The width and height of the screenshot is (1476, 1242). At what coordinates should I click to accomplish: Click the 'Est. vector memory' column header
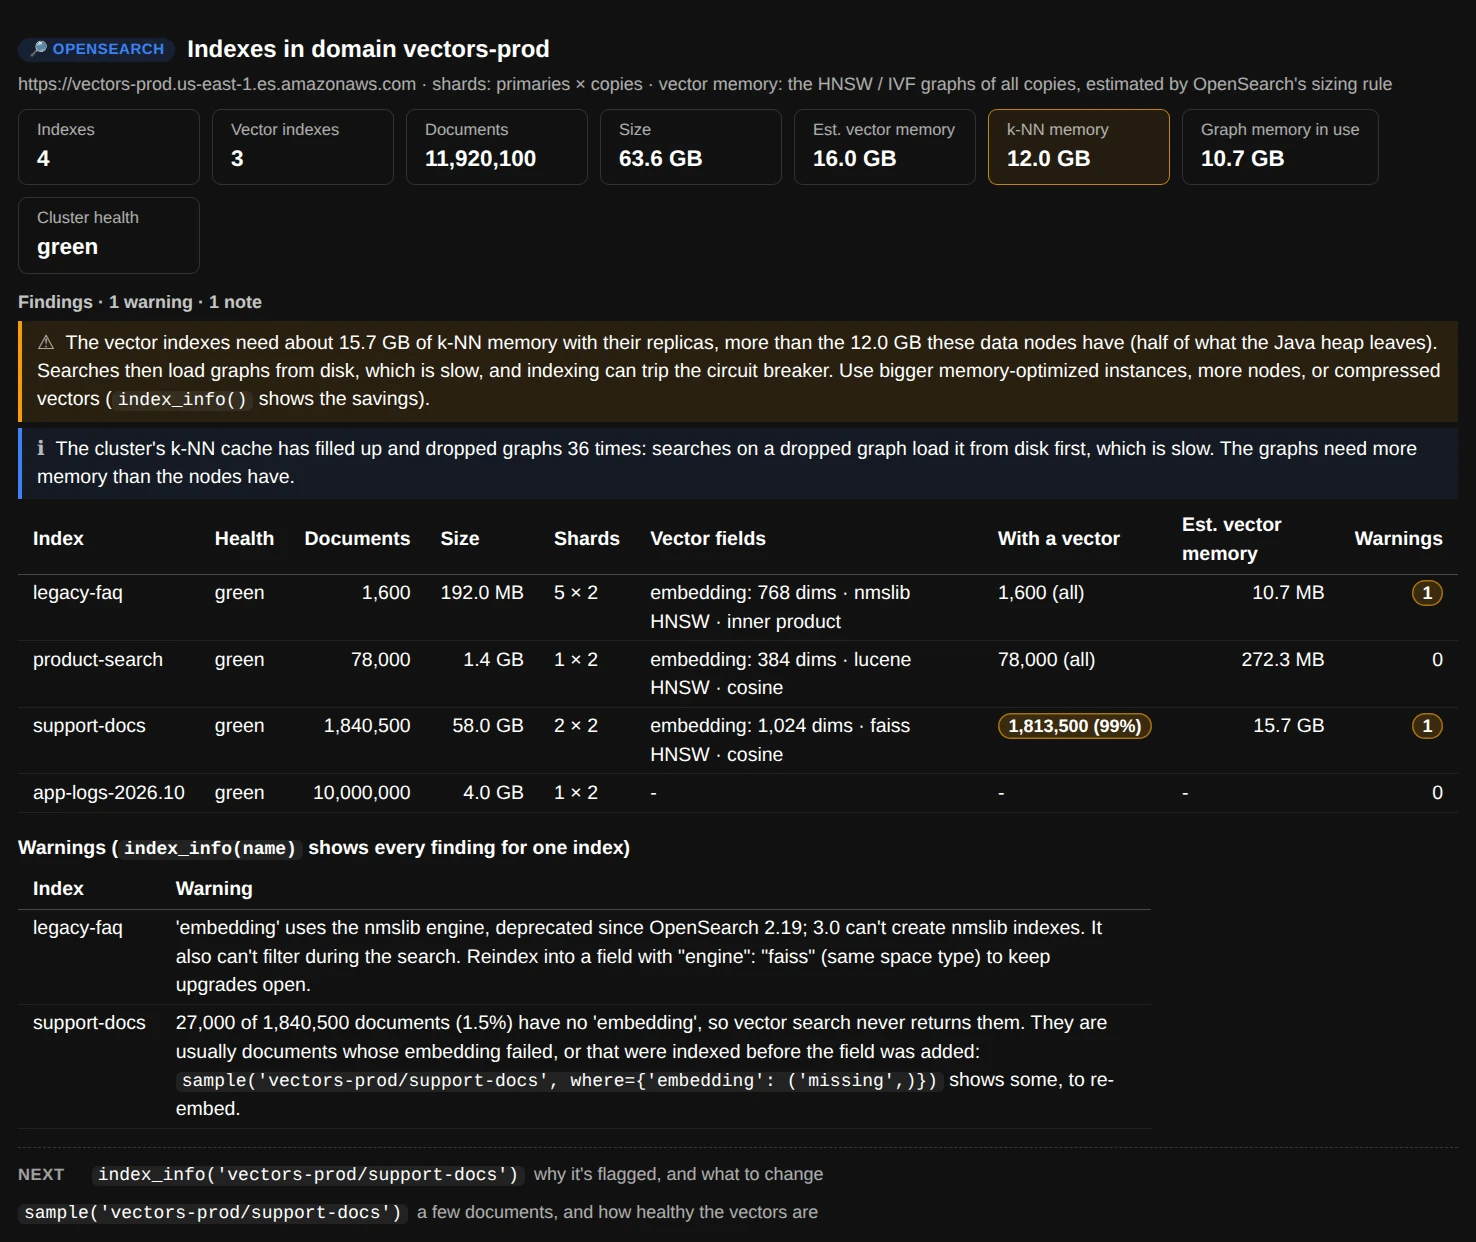[x=1232, y=539]
